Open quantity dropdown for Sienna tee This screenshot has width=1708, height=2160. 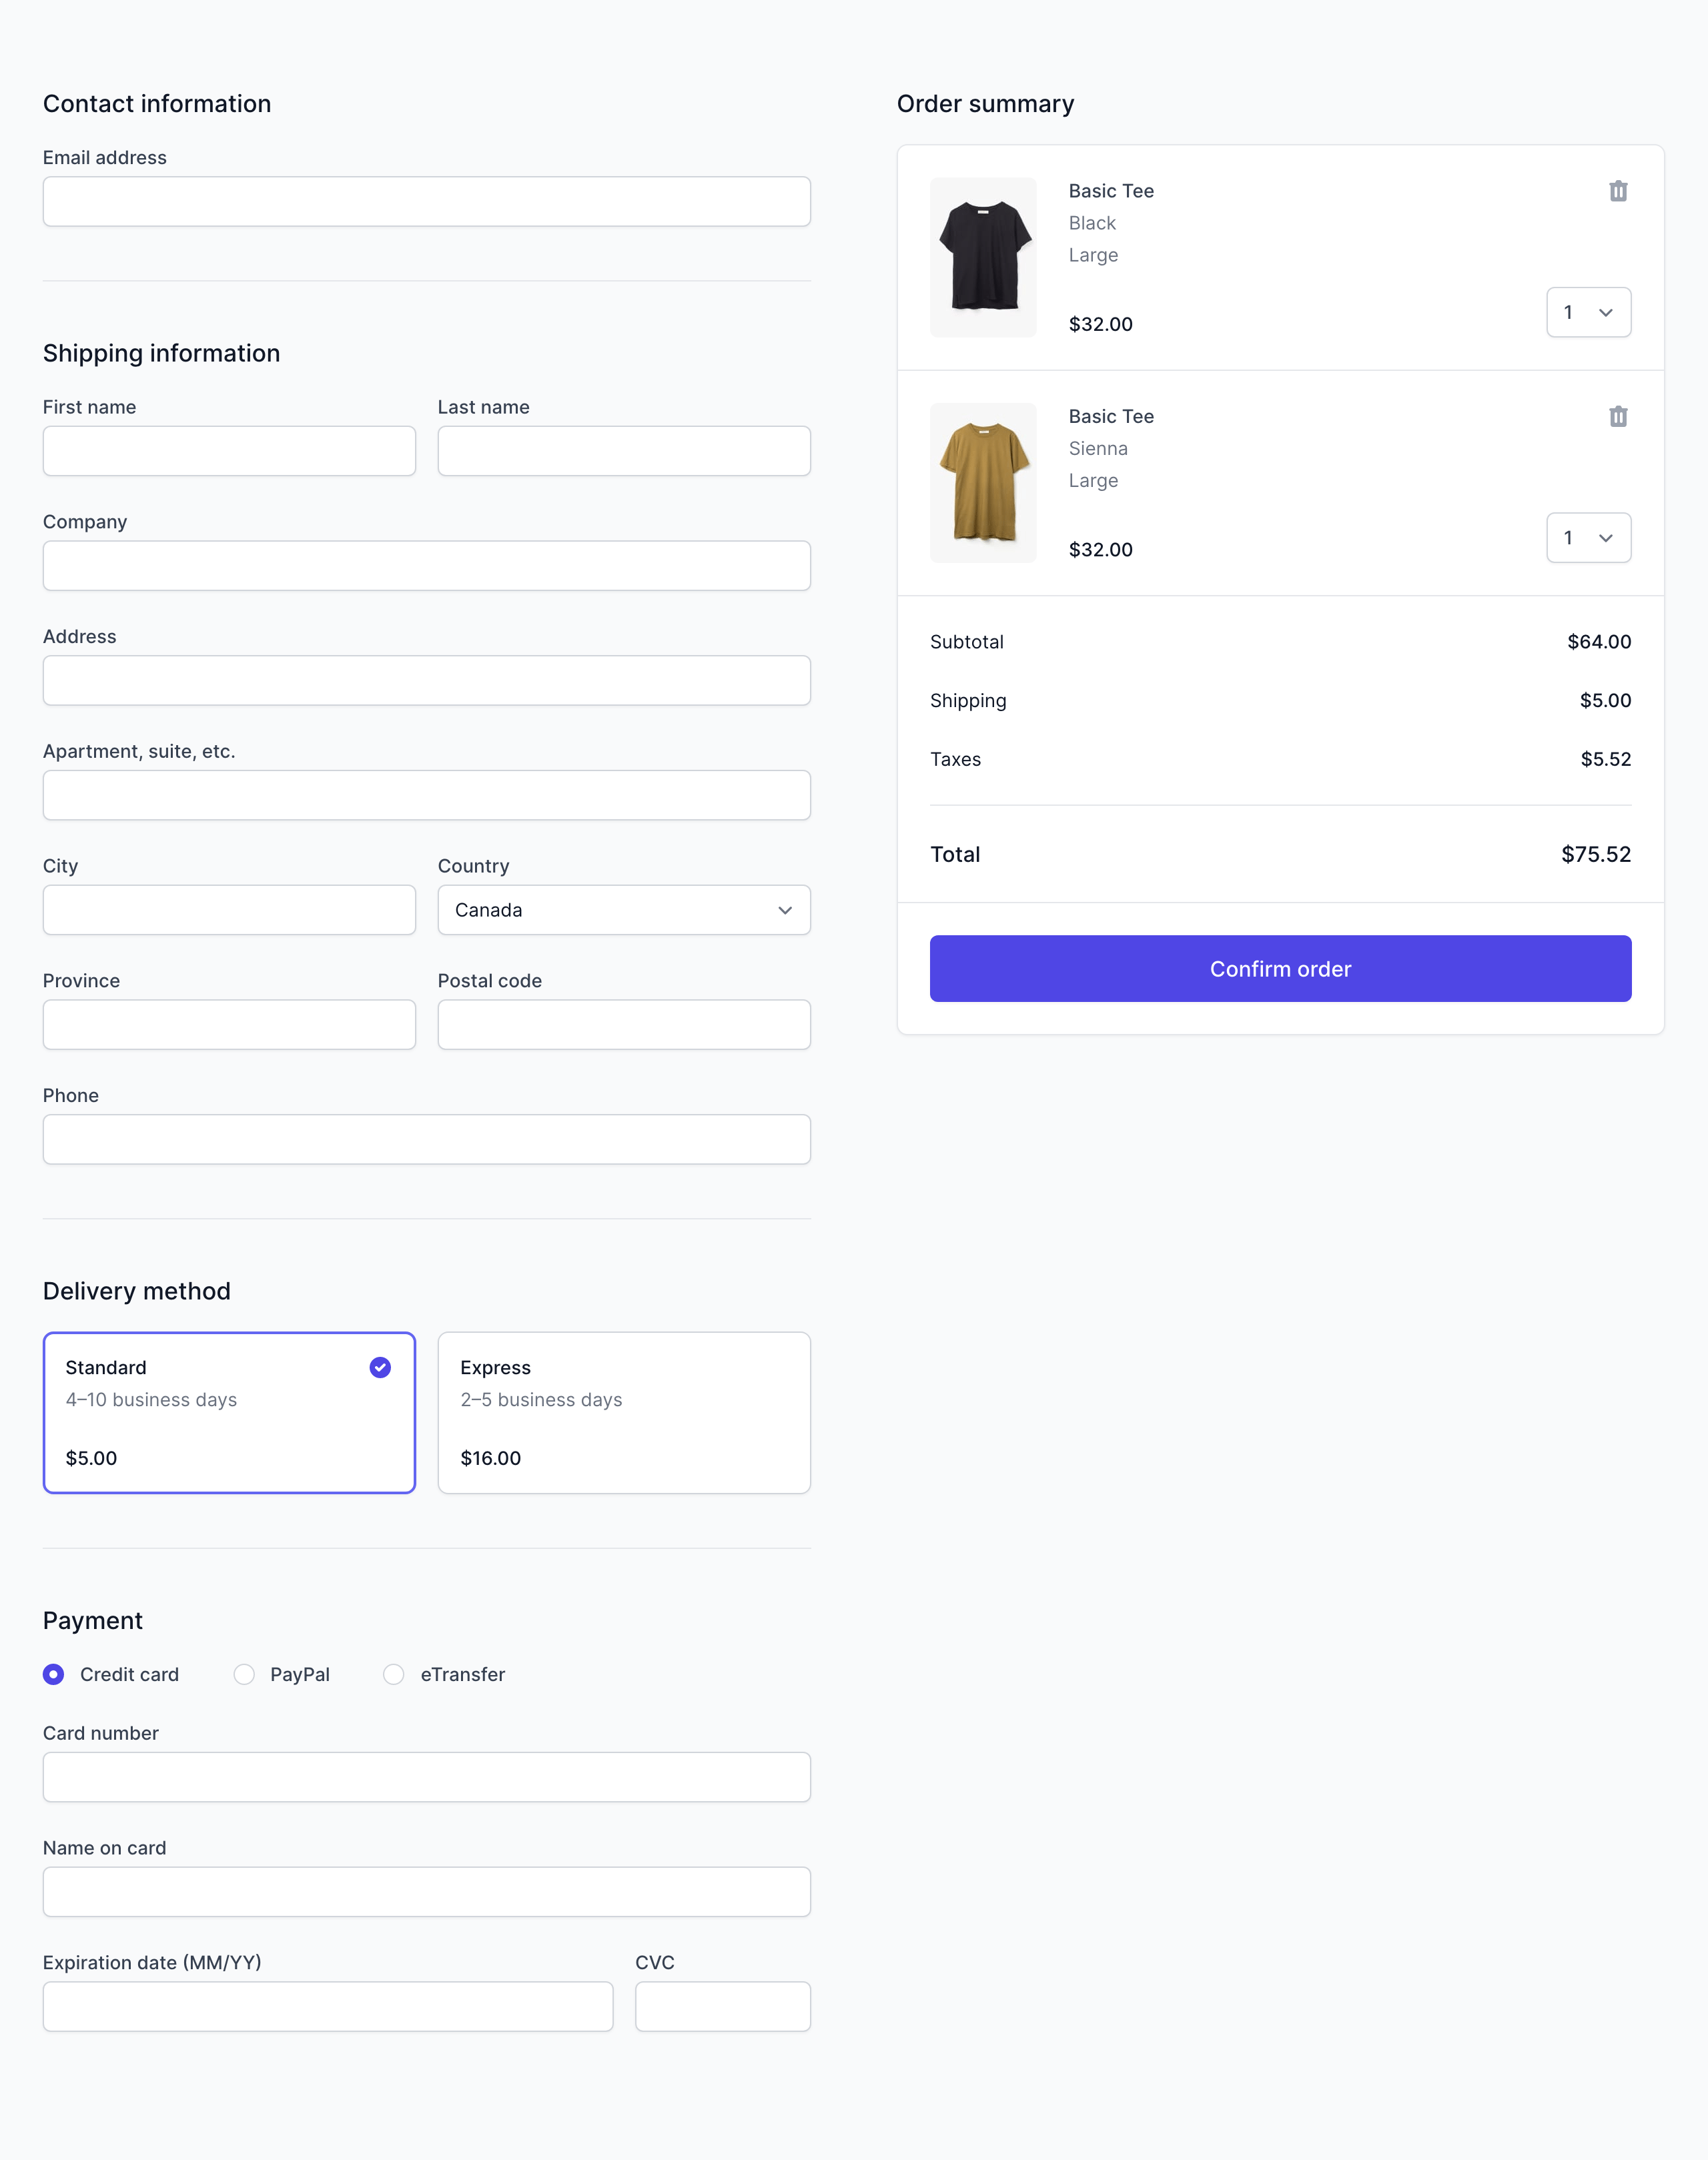pyautogui.click(x=1588, y=538)
